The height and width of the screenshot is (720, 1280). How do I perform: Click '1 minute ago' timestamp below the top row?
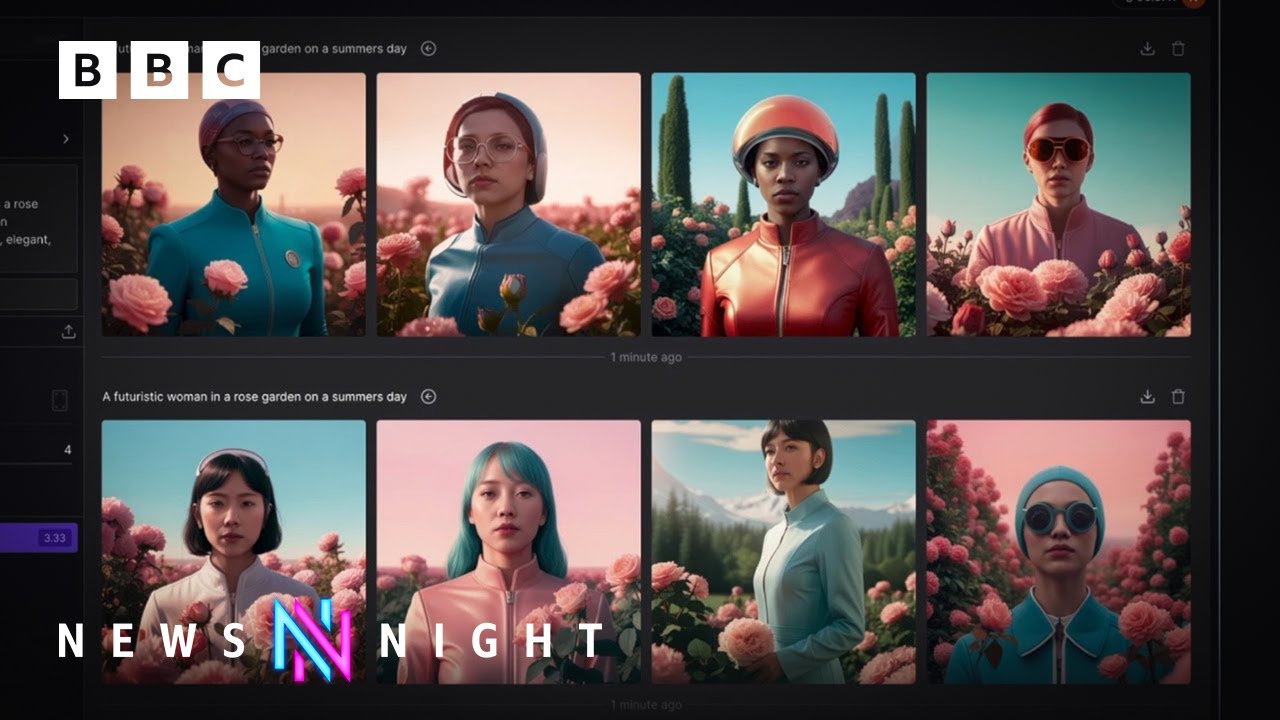[x=646, y=357]
